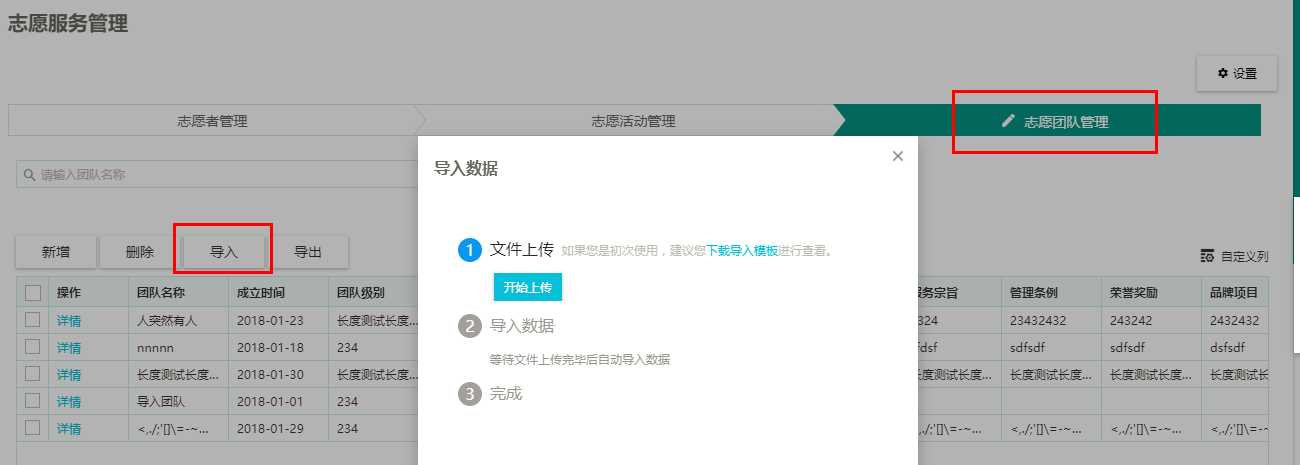1300x465 pixels.
Task: Check the row checkbox for nnnnn
Action: (x=33, y=347)
